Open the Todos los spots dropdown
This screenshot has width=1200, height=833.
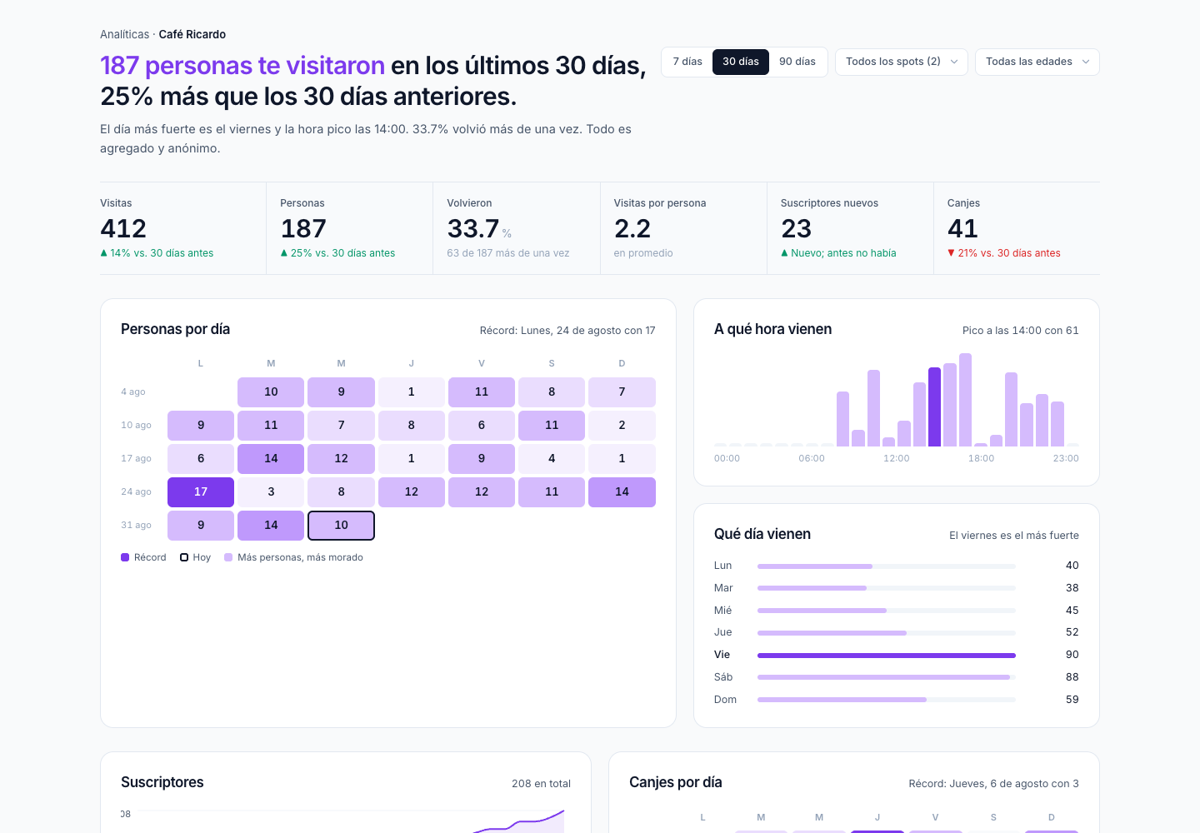901,62
